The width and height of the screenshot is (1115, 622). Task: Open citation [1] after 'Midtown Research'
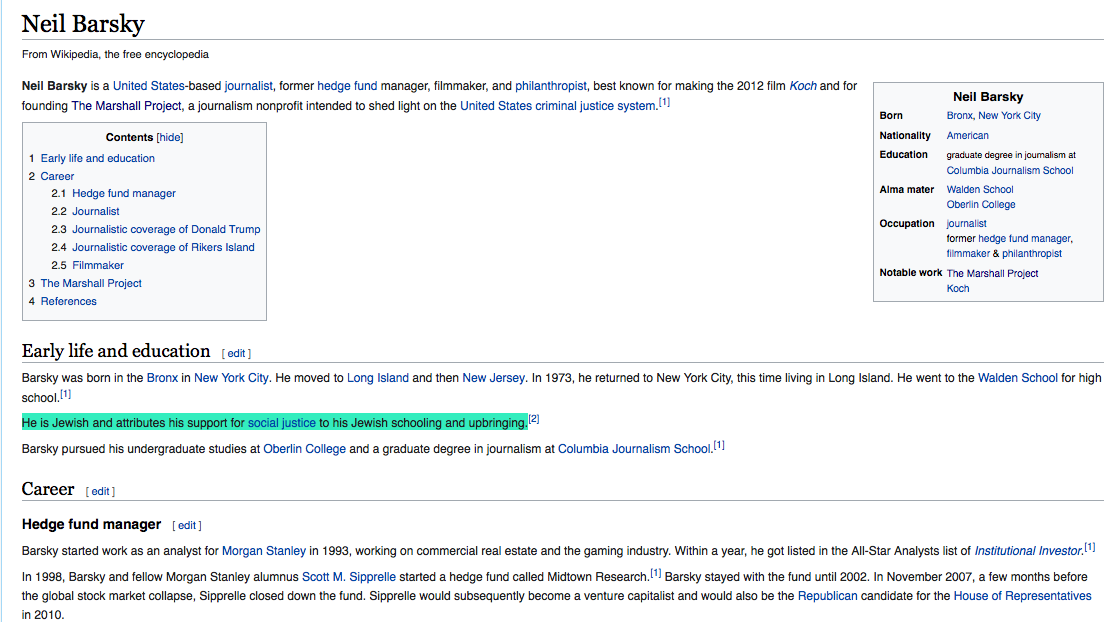656,573
